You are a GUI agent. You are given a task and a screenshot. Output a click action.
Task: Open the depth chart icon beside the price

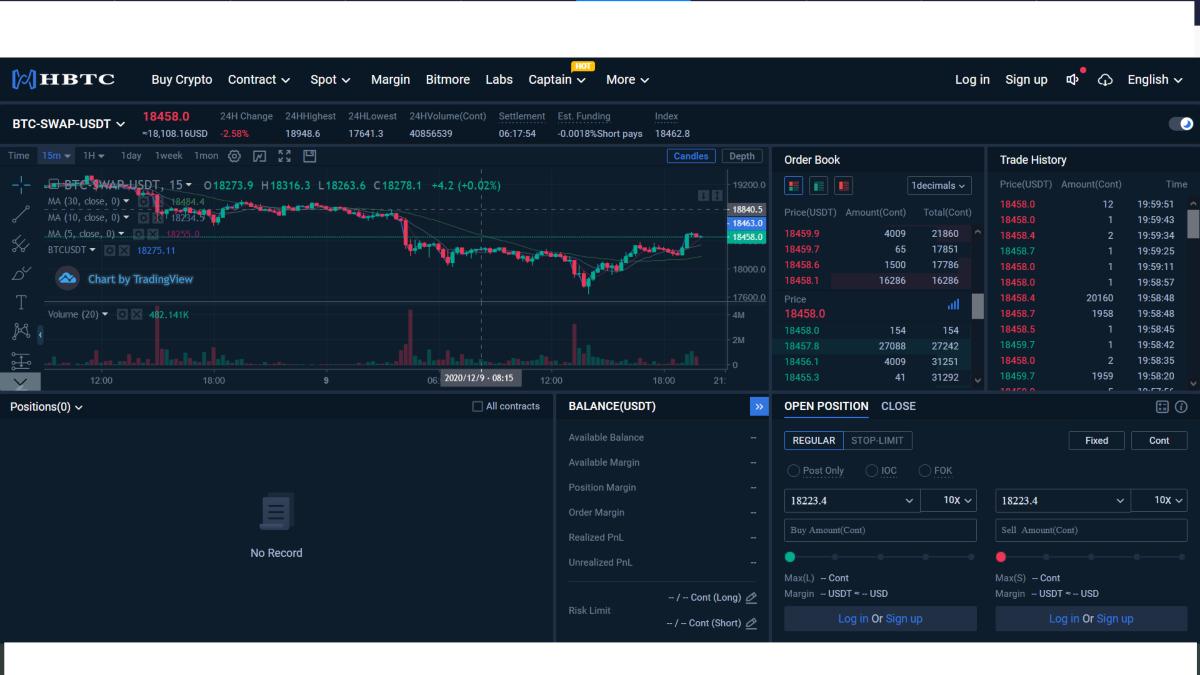[x=951, y=303]
